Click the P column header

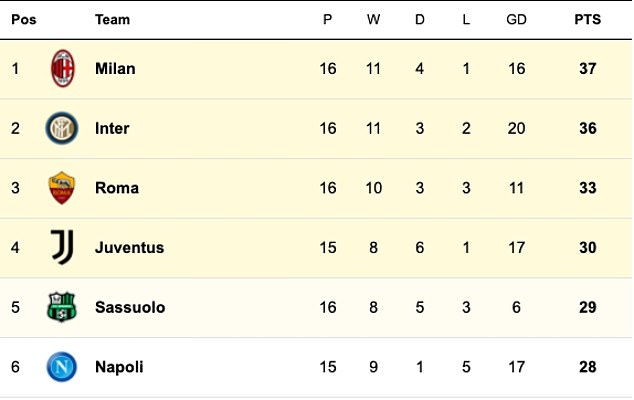point(327,19)
